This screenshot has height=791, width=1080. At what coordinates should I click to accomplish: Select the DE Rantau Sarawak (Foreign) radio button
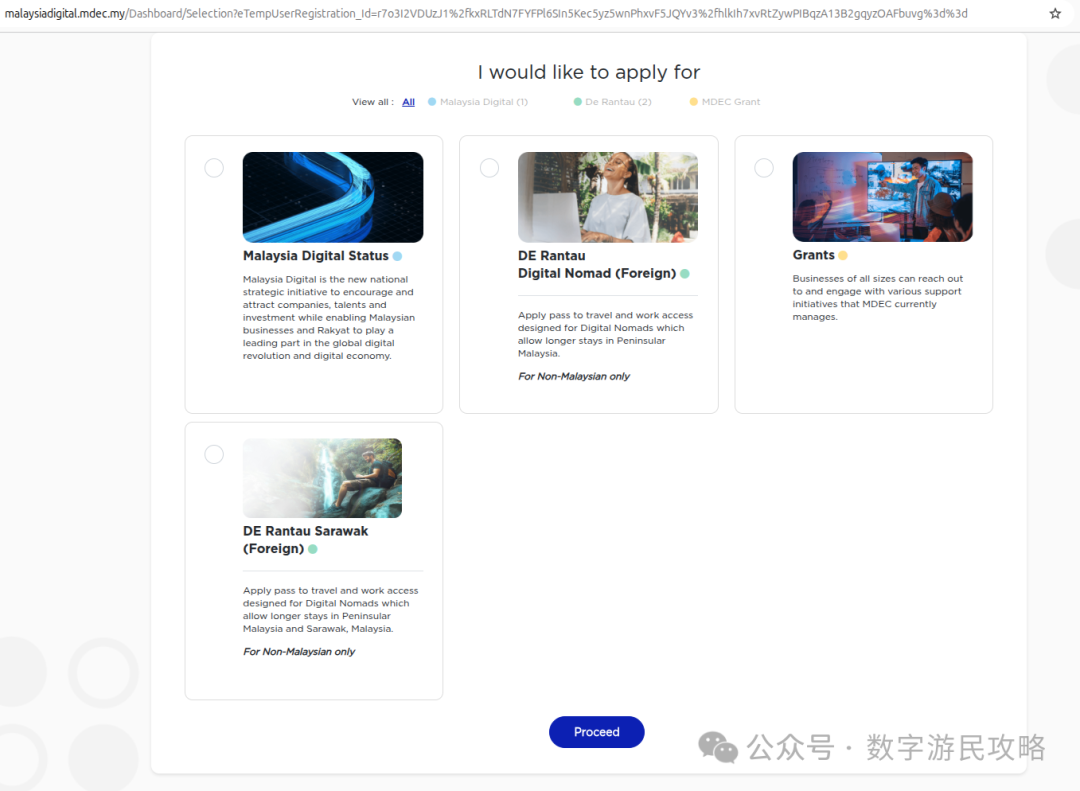click(x=214, y=455)
